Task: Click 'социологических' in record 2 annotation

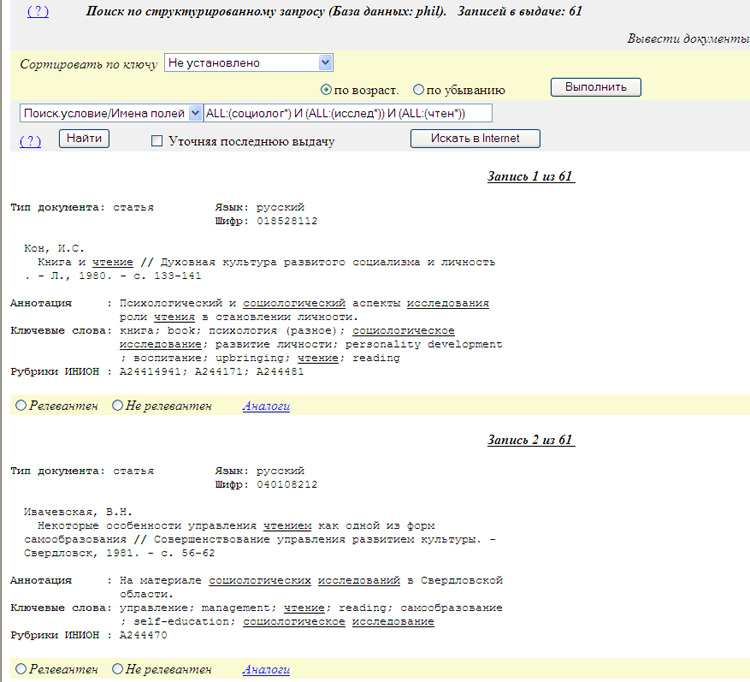Action: coord(260,581)
